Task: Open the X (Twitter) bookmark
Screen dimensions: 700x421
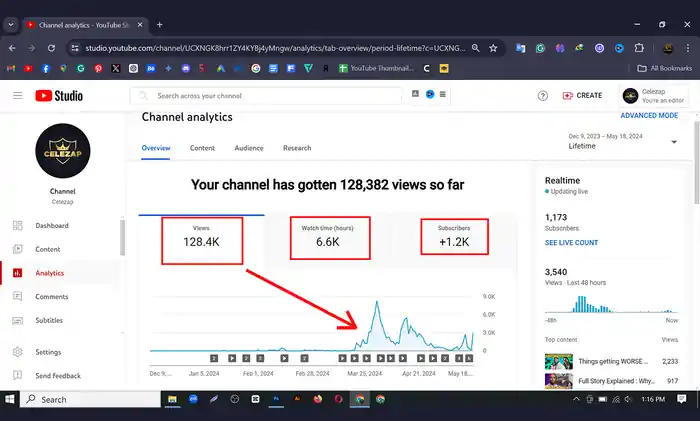Action: click(116, 68)
